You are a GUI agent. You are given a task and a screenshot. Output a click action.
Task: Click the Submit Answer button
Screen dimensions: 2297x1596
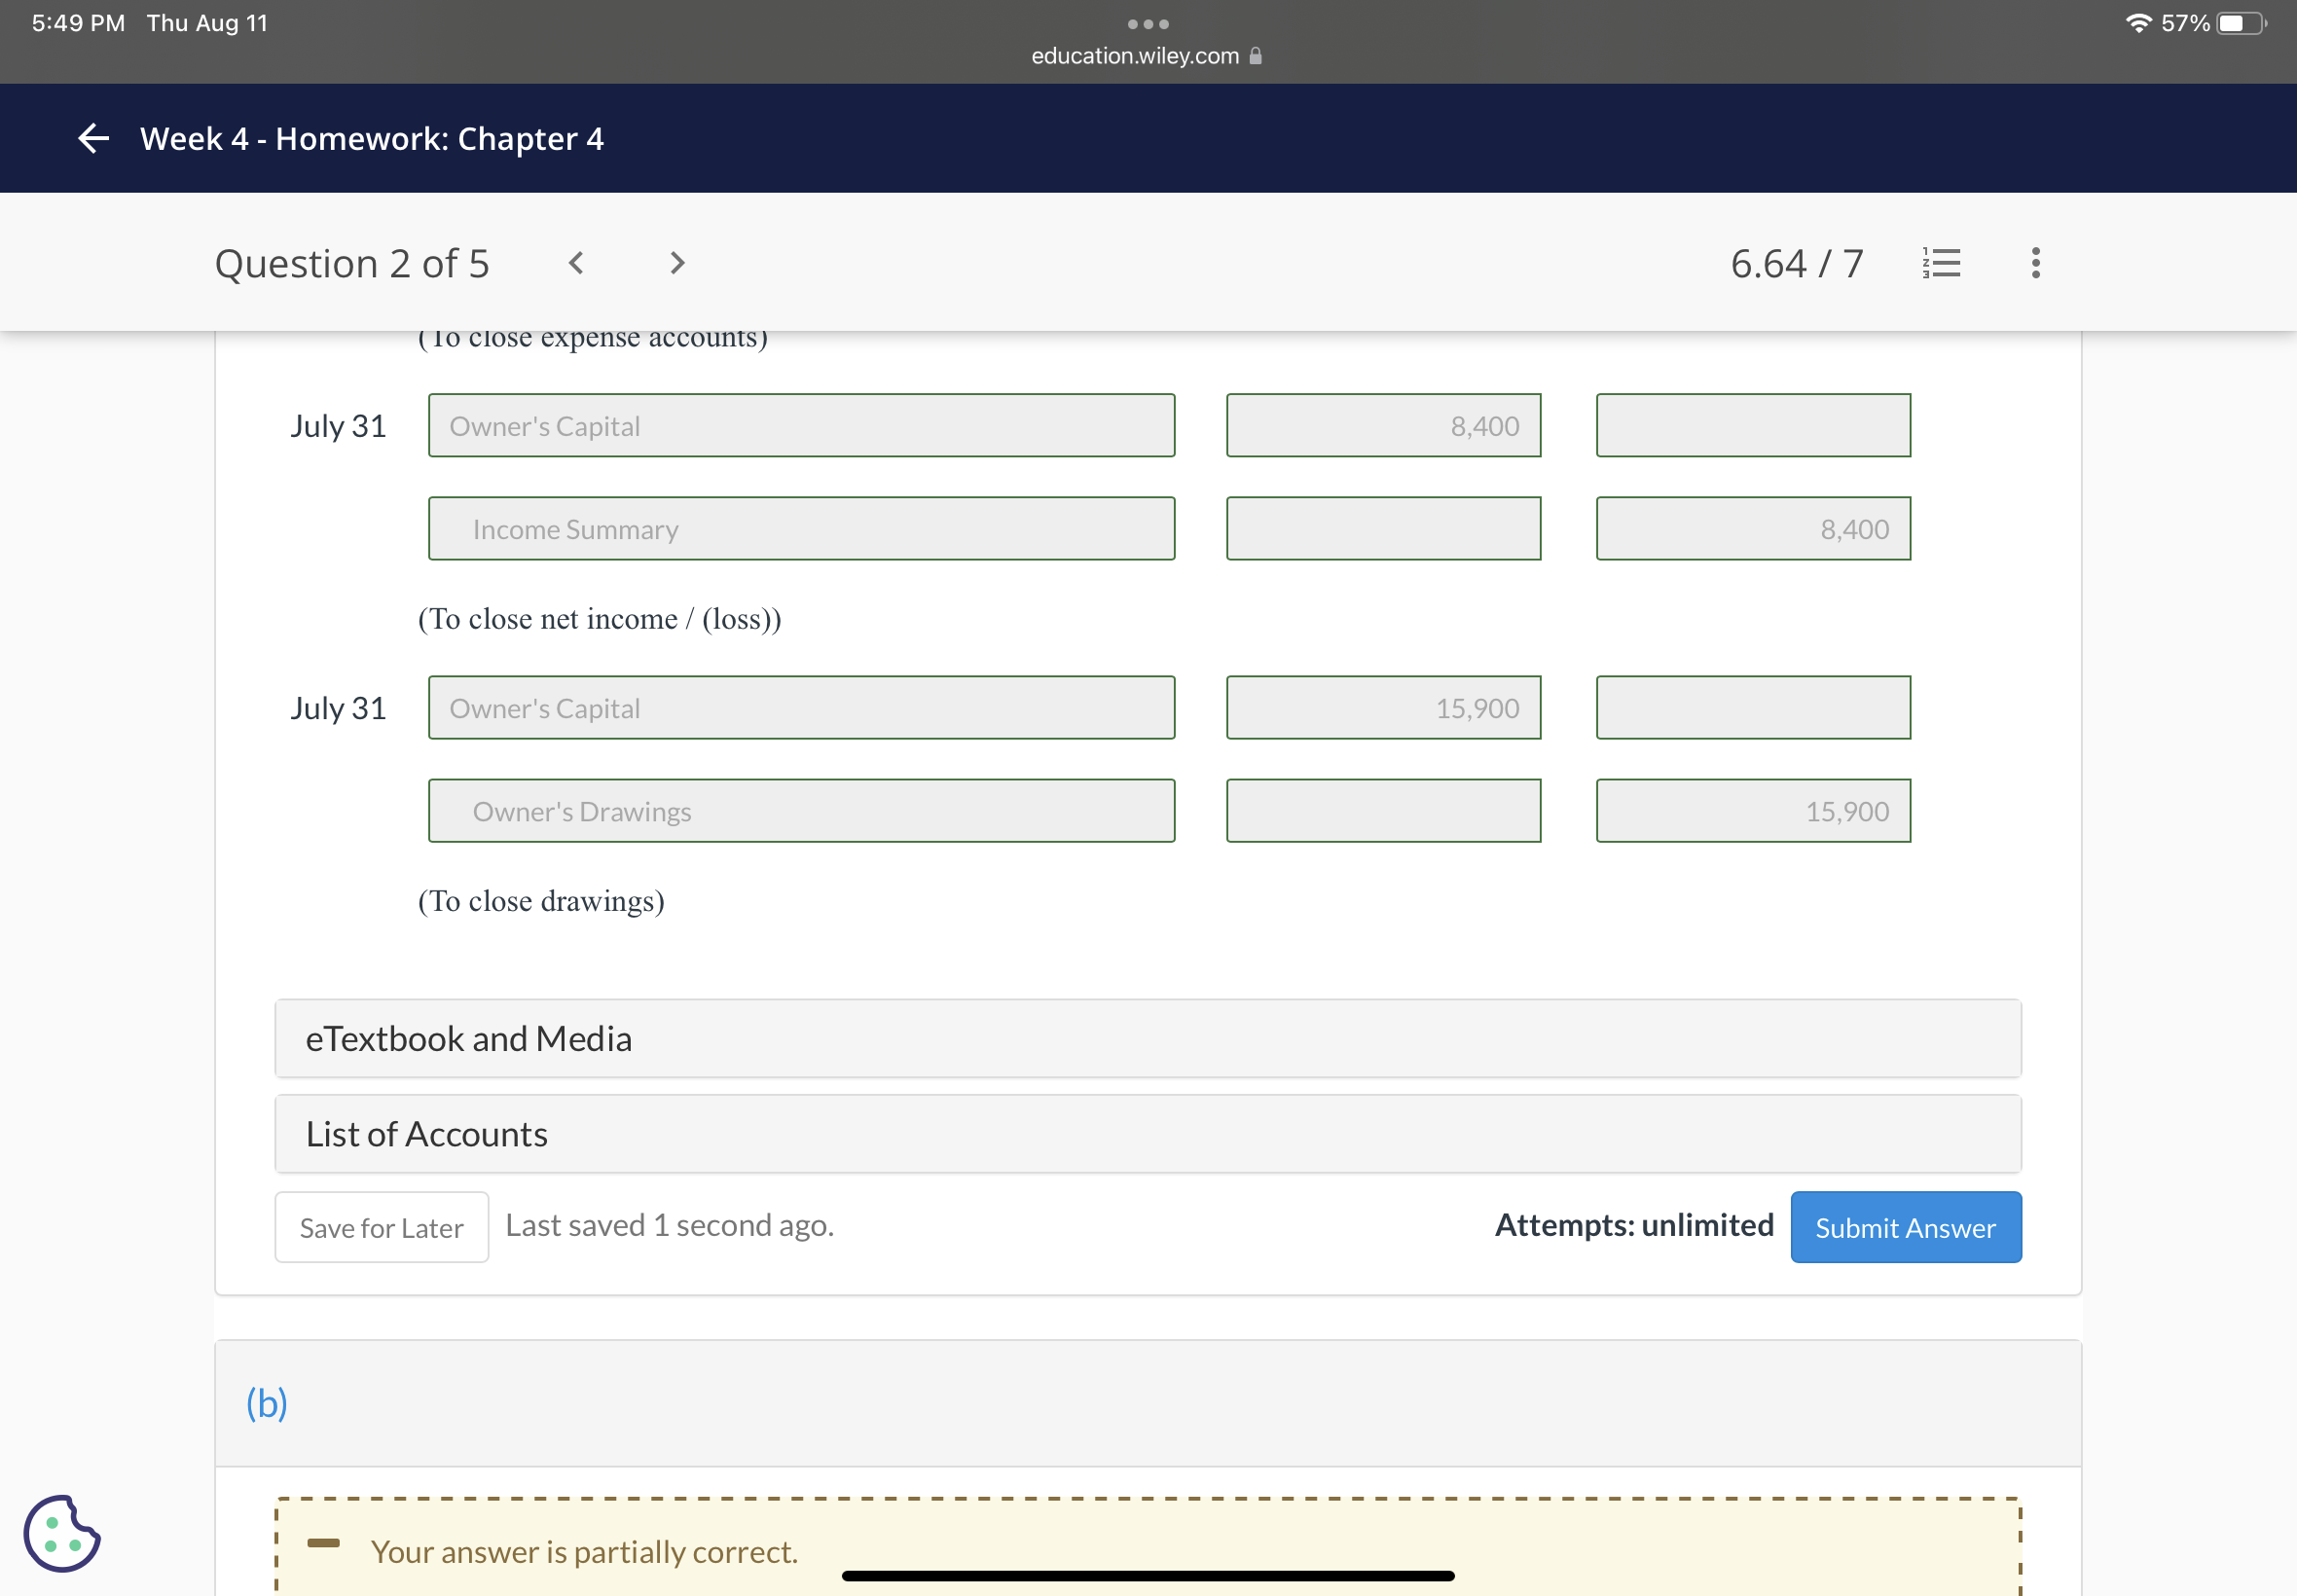(x=1905, y=1227)
